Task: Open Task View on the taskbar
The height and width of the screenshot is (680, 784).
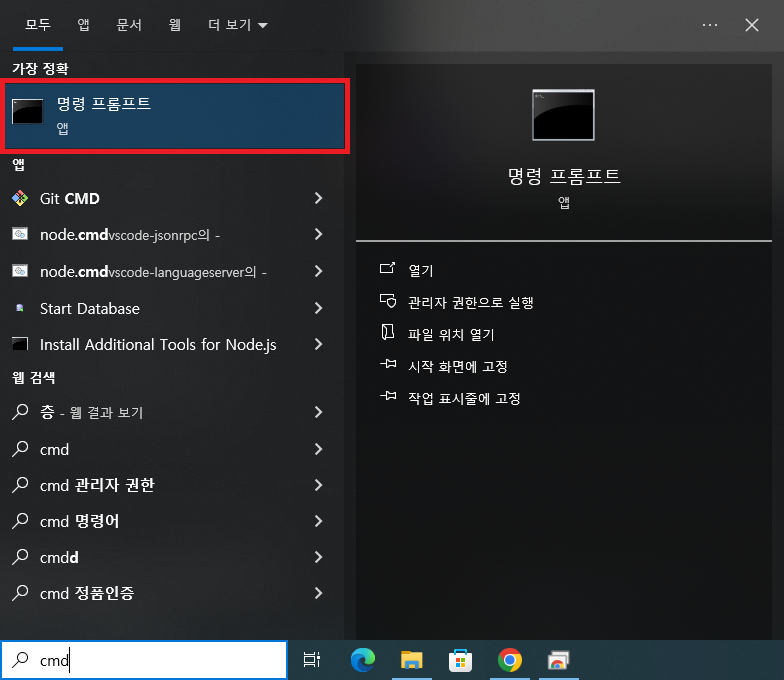Action: point(312,660)
